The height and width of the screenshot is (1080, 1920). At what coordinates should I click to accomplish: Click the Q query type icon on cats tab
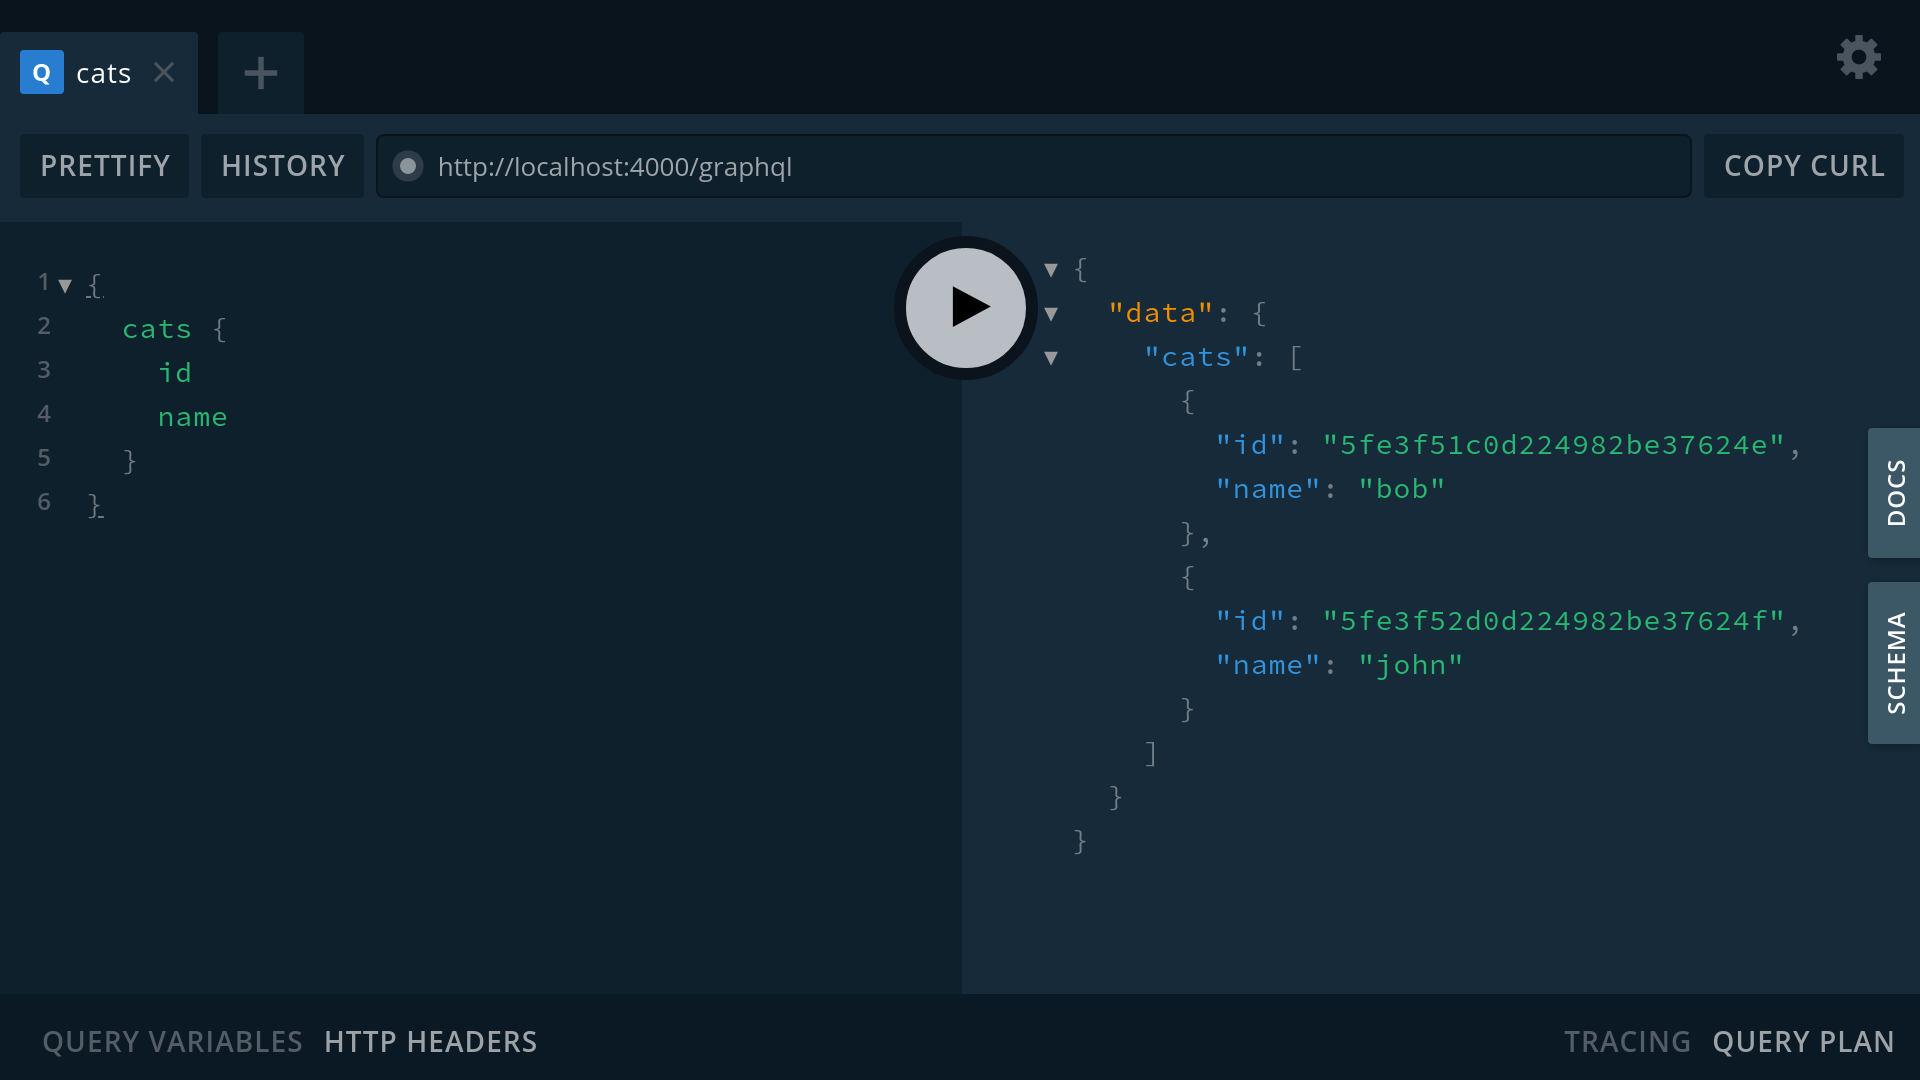[41, 72]
